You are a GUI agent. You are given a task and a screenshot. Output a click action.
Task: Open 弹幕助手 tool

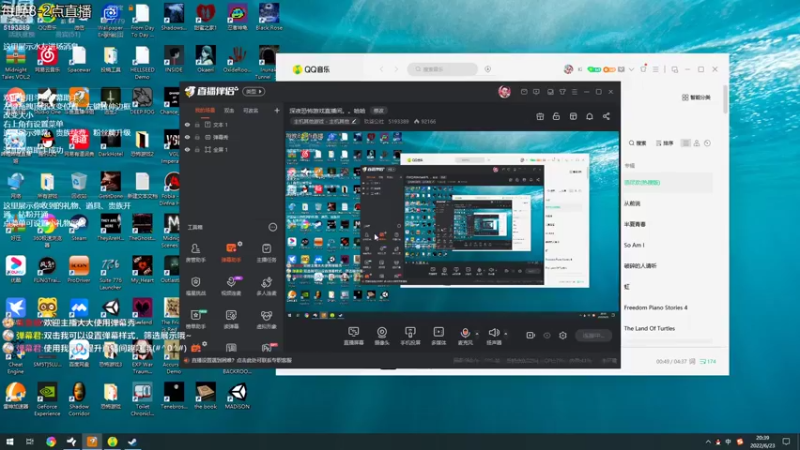(231, 253)
